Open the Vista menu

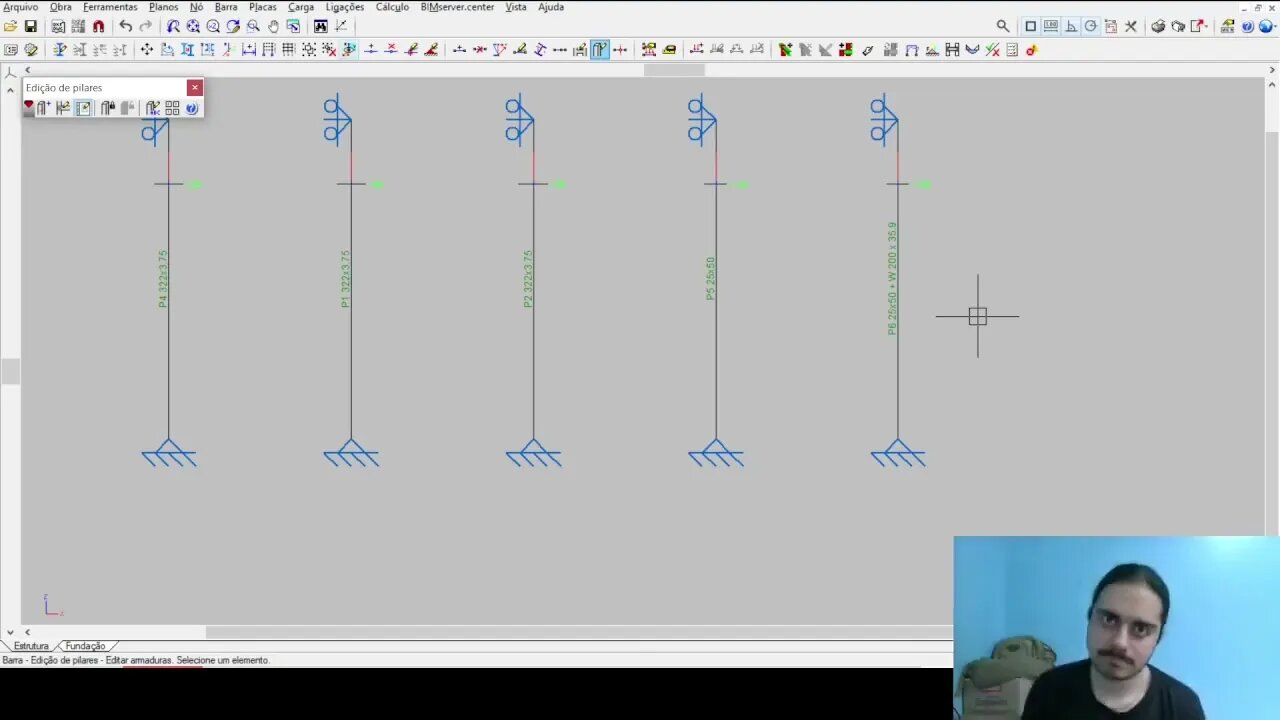(516, 7)
